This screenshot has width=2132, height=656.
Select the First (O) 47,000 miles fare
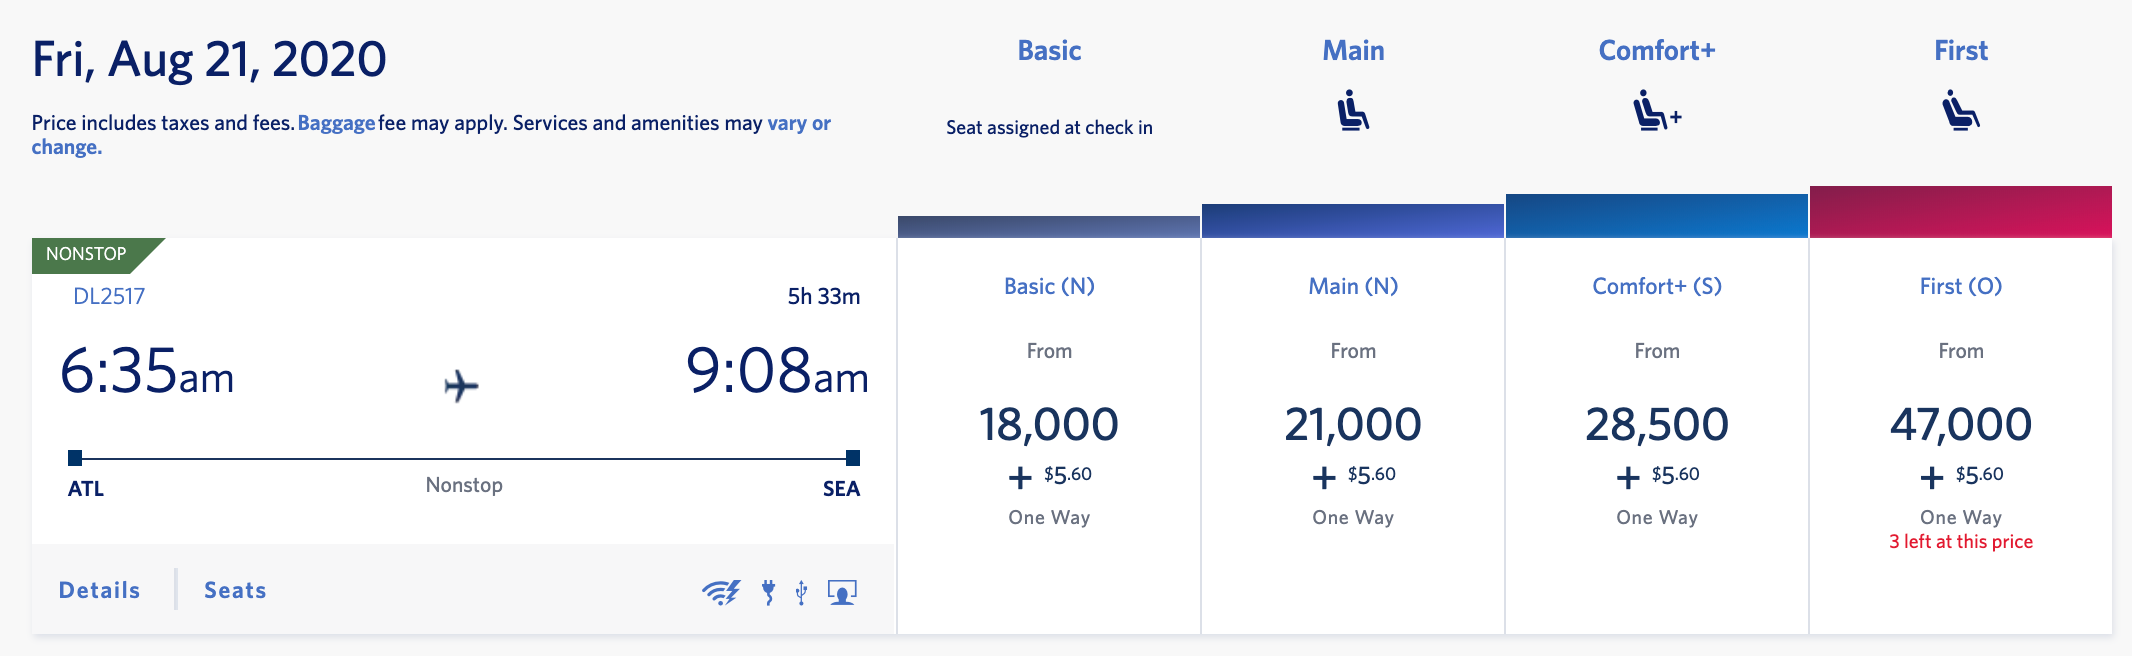(1960, 424)
